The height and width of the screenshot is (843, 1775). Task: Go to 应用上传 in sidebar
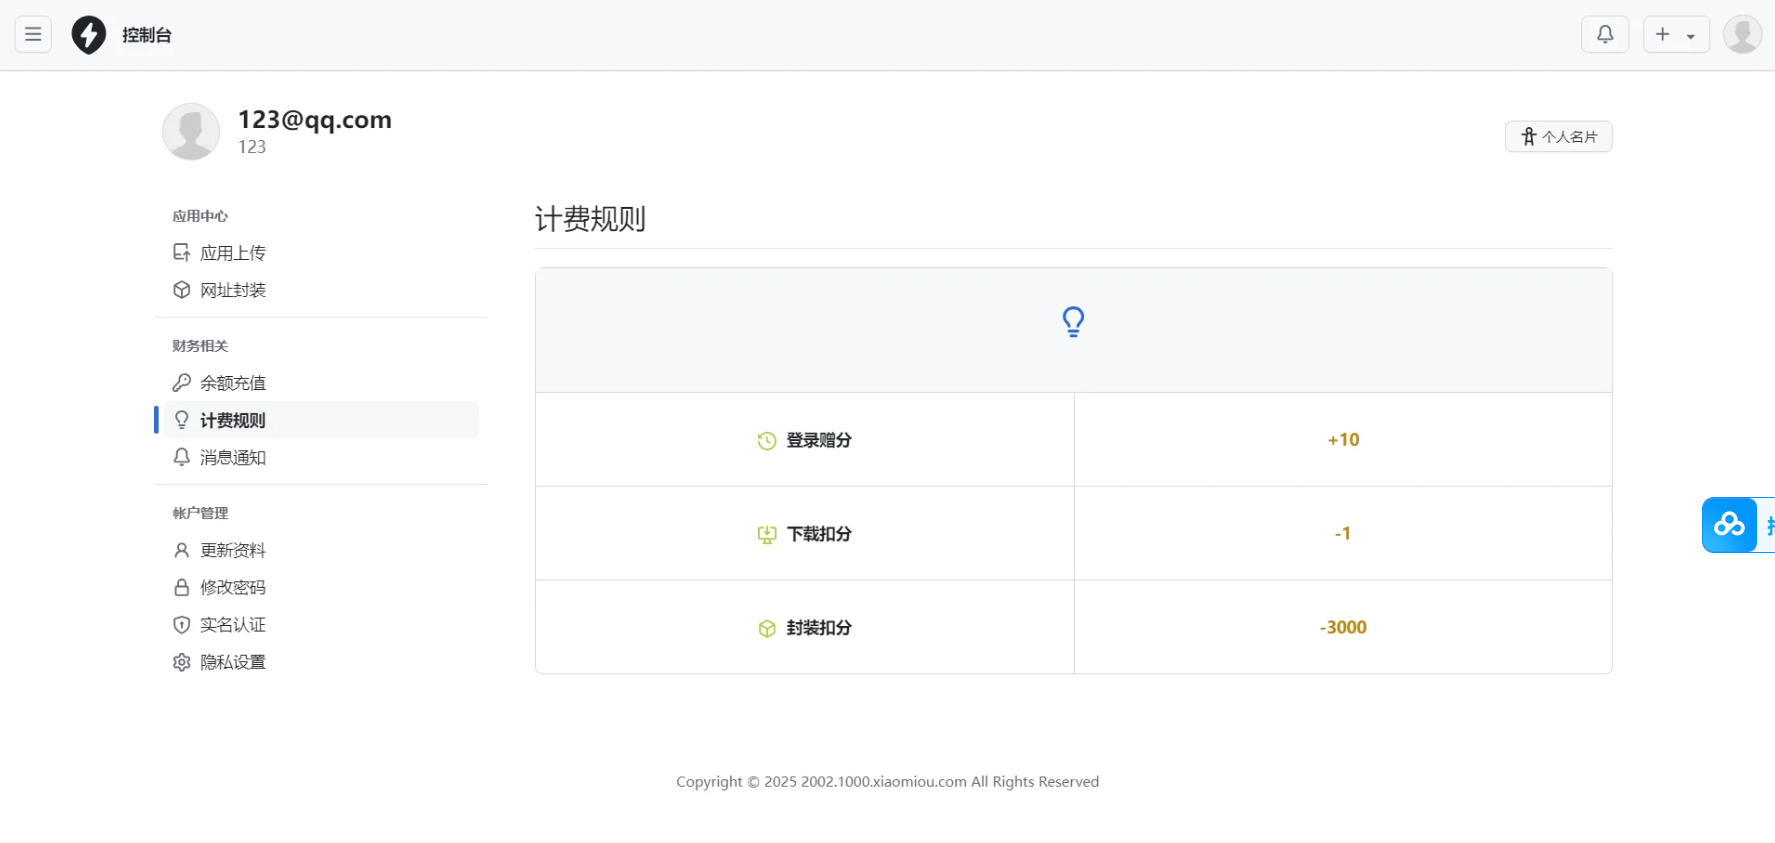tap(232, 253)
